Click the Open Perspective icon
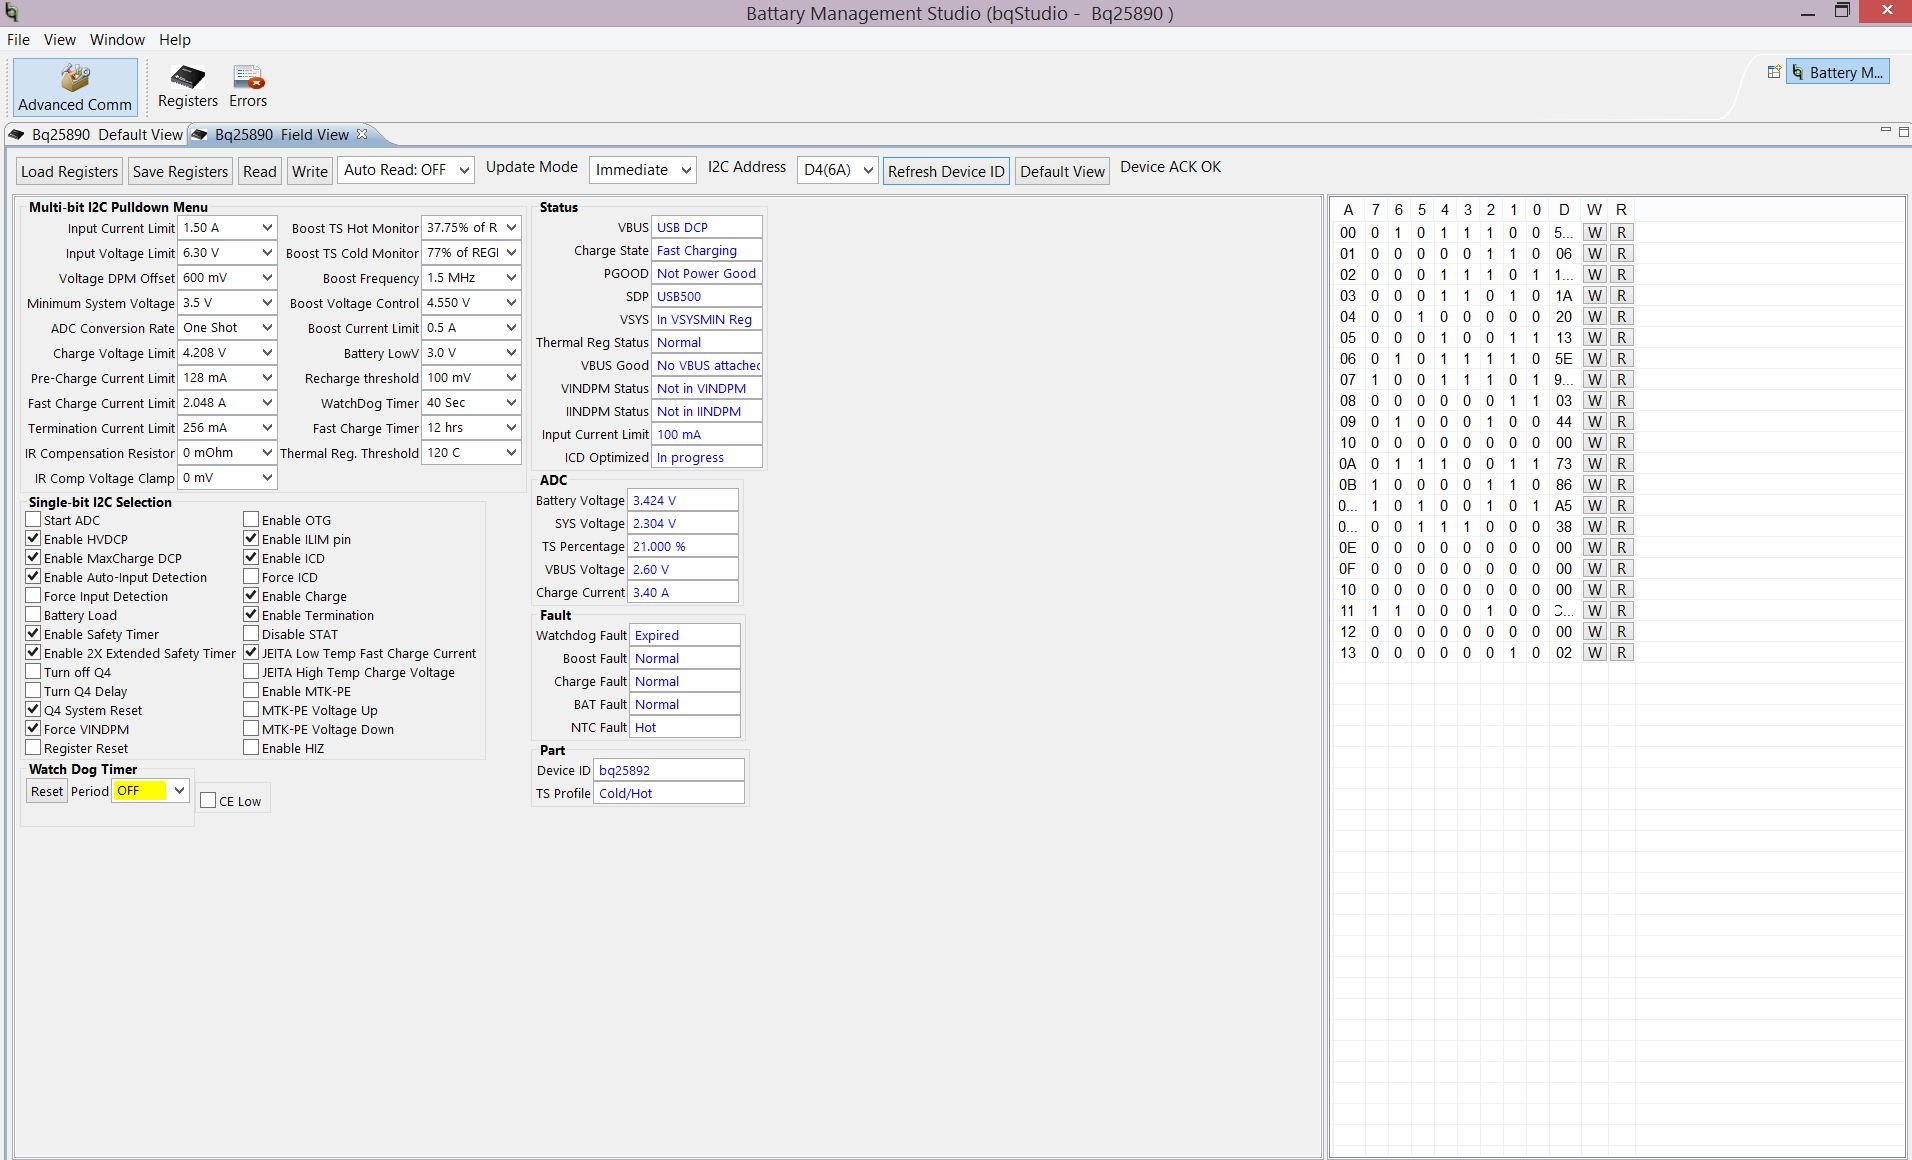1912x1160 pixels. click(1773, 72)
